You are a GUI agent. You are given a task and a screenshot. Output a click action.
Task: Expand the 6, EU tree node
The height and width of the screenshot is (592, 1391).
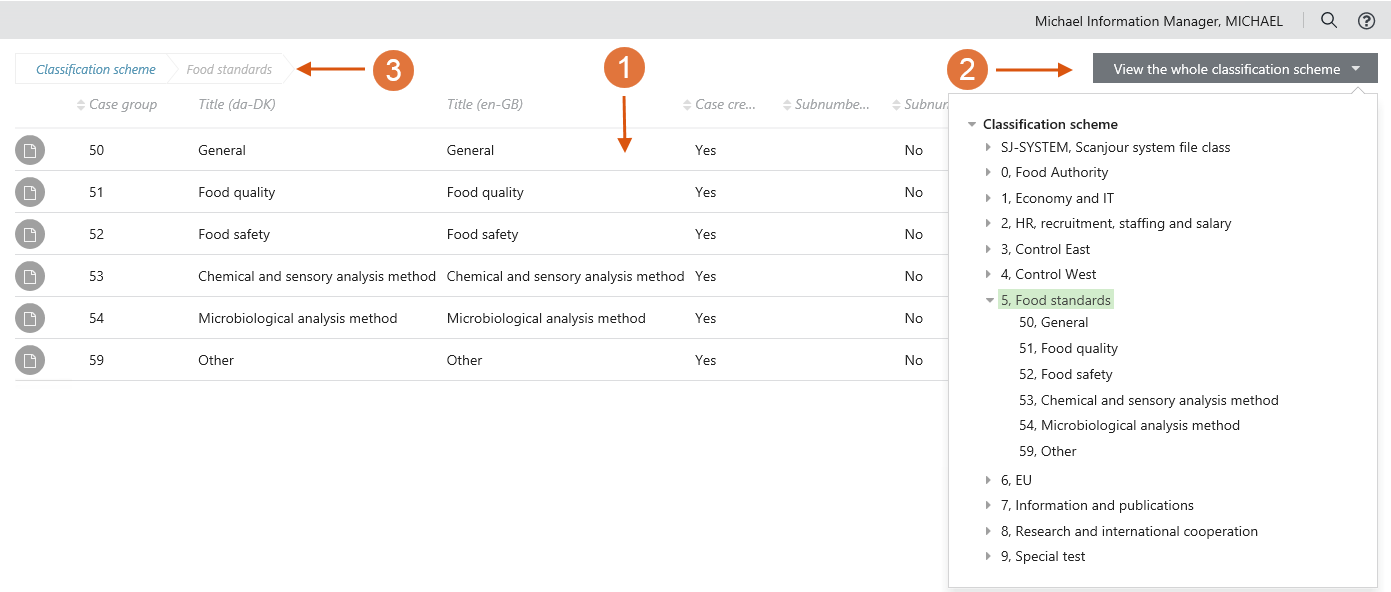989,480
